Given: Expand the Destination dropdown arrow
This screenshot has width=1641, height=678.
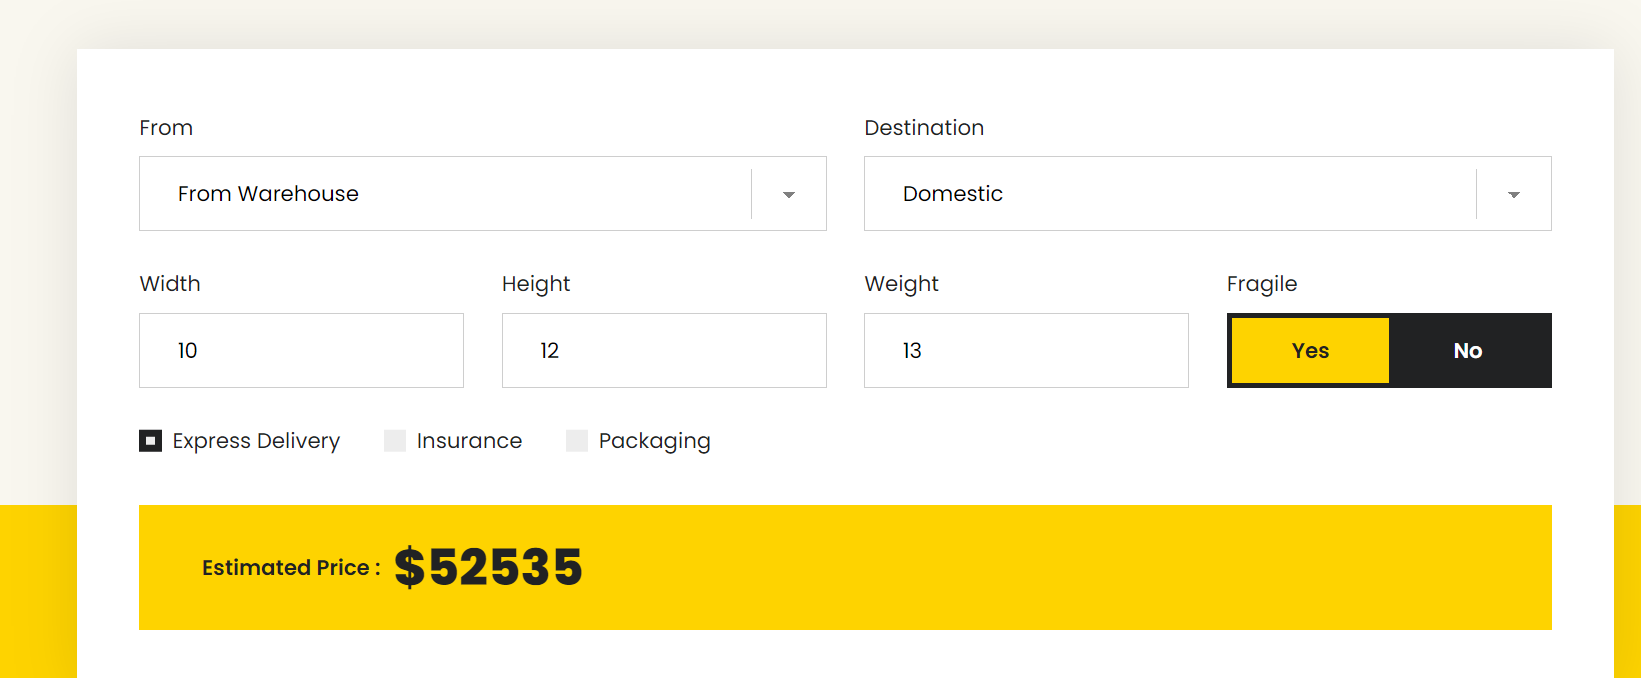Looking at the screenshot, I should 1513,194.
